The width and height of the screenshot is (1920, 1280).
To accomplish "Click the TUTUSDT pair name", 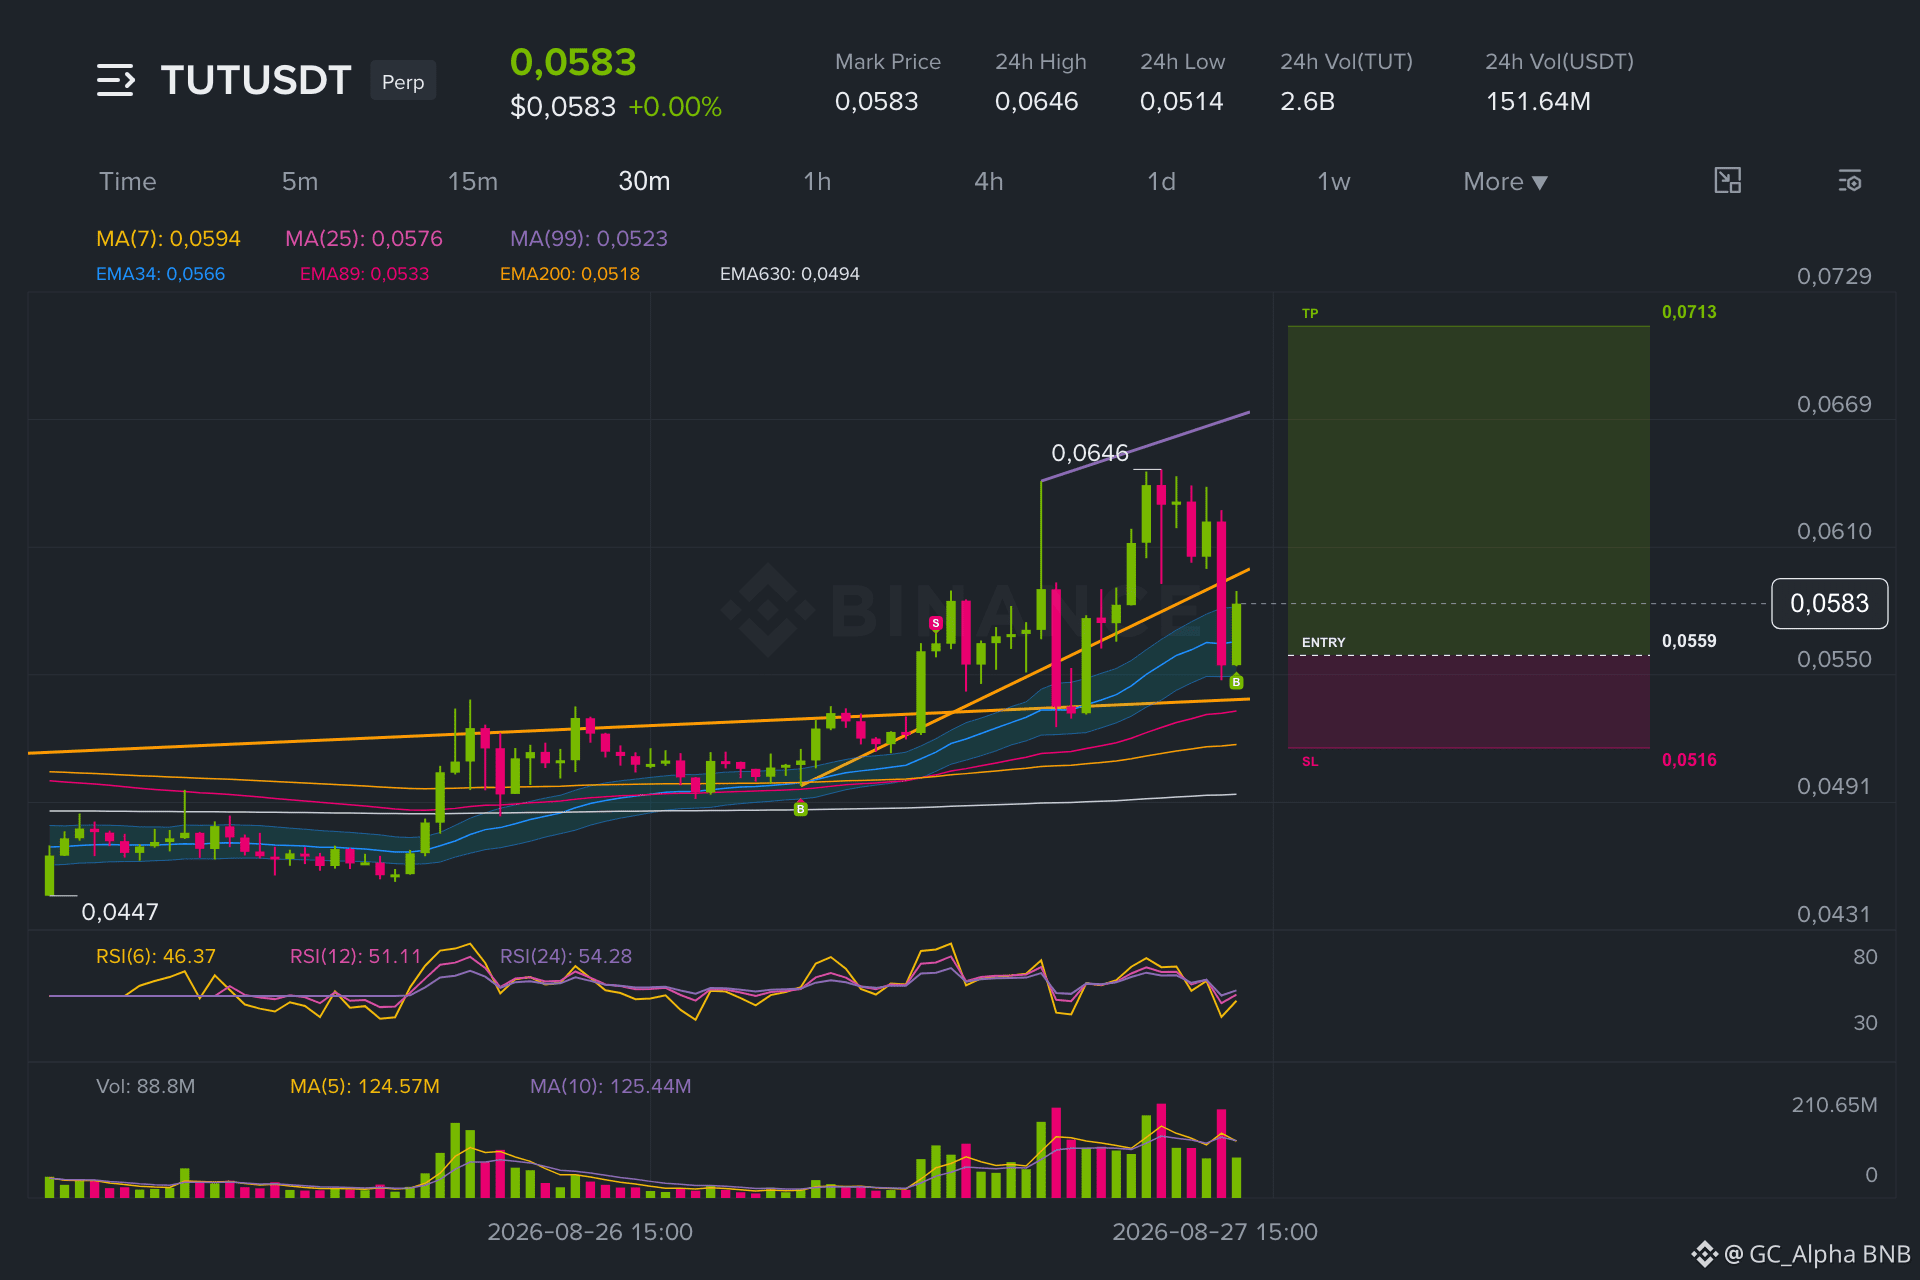I will [x=256, y=80].
